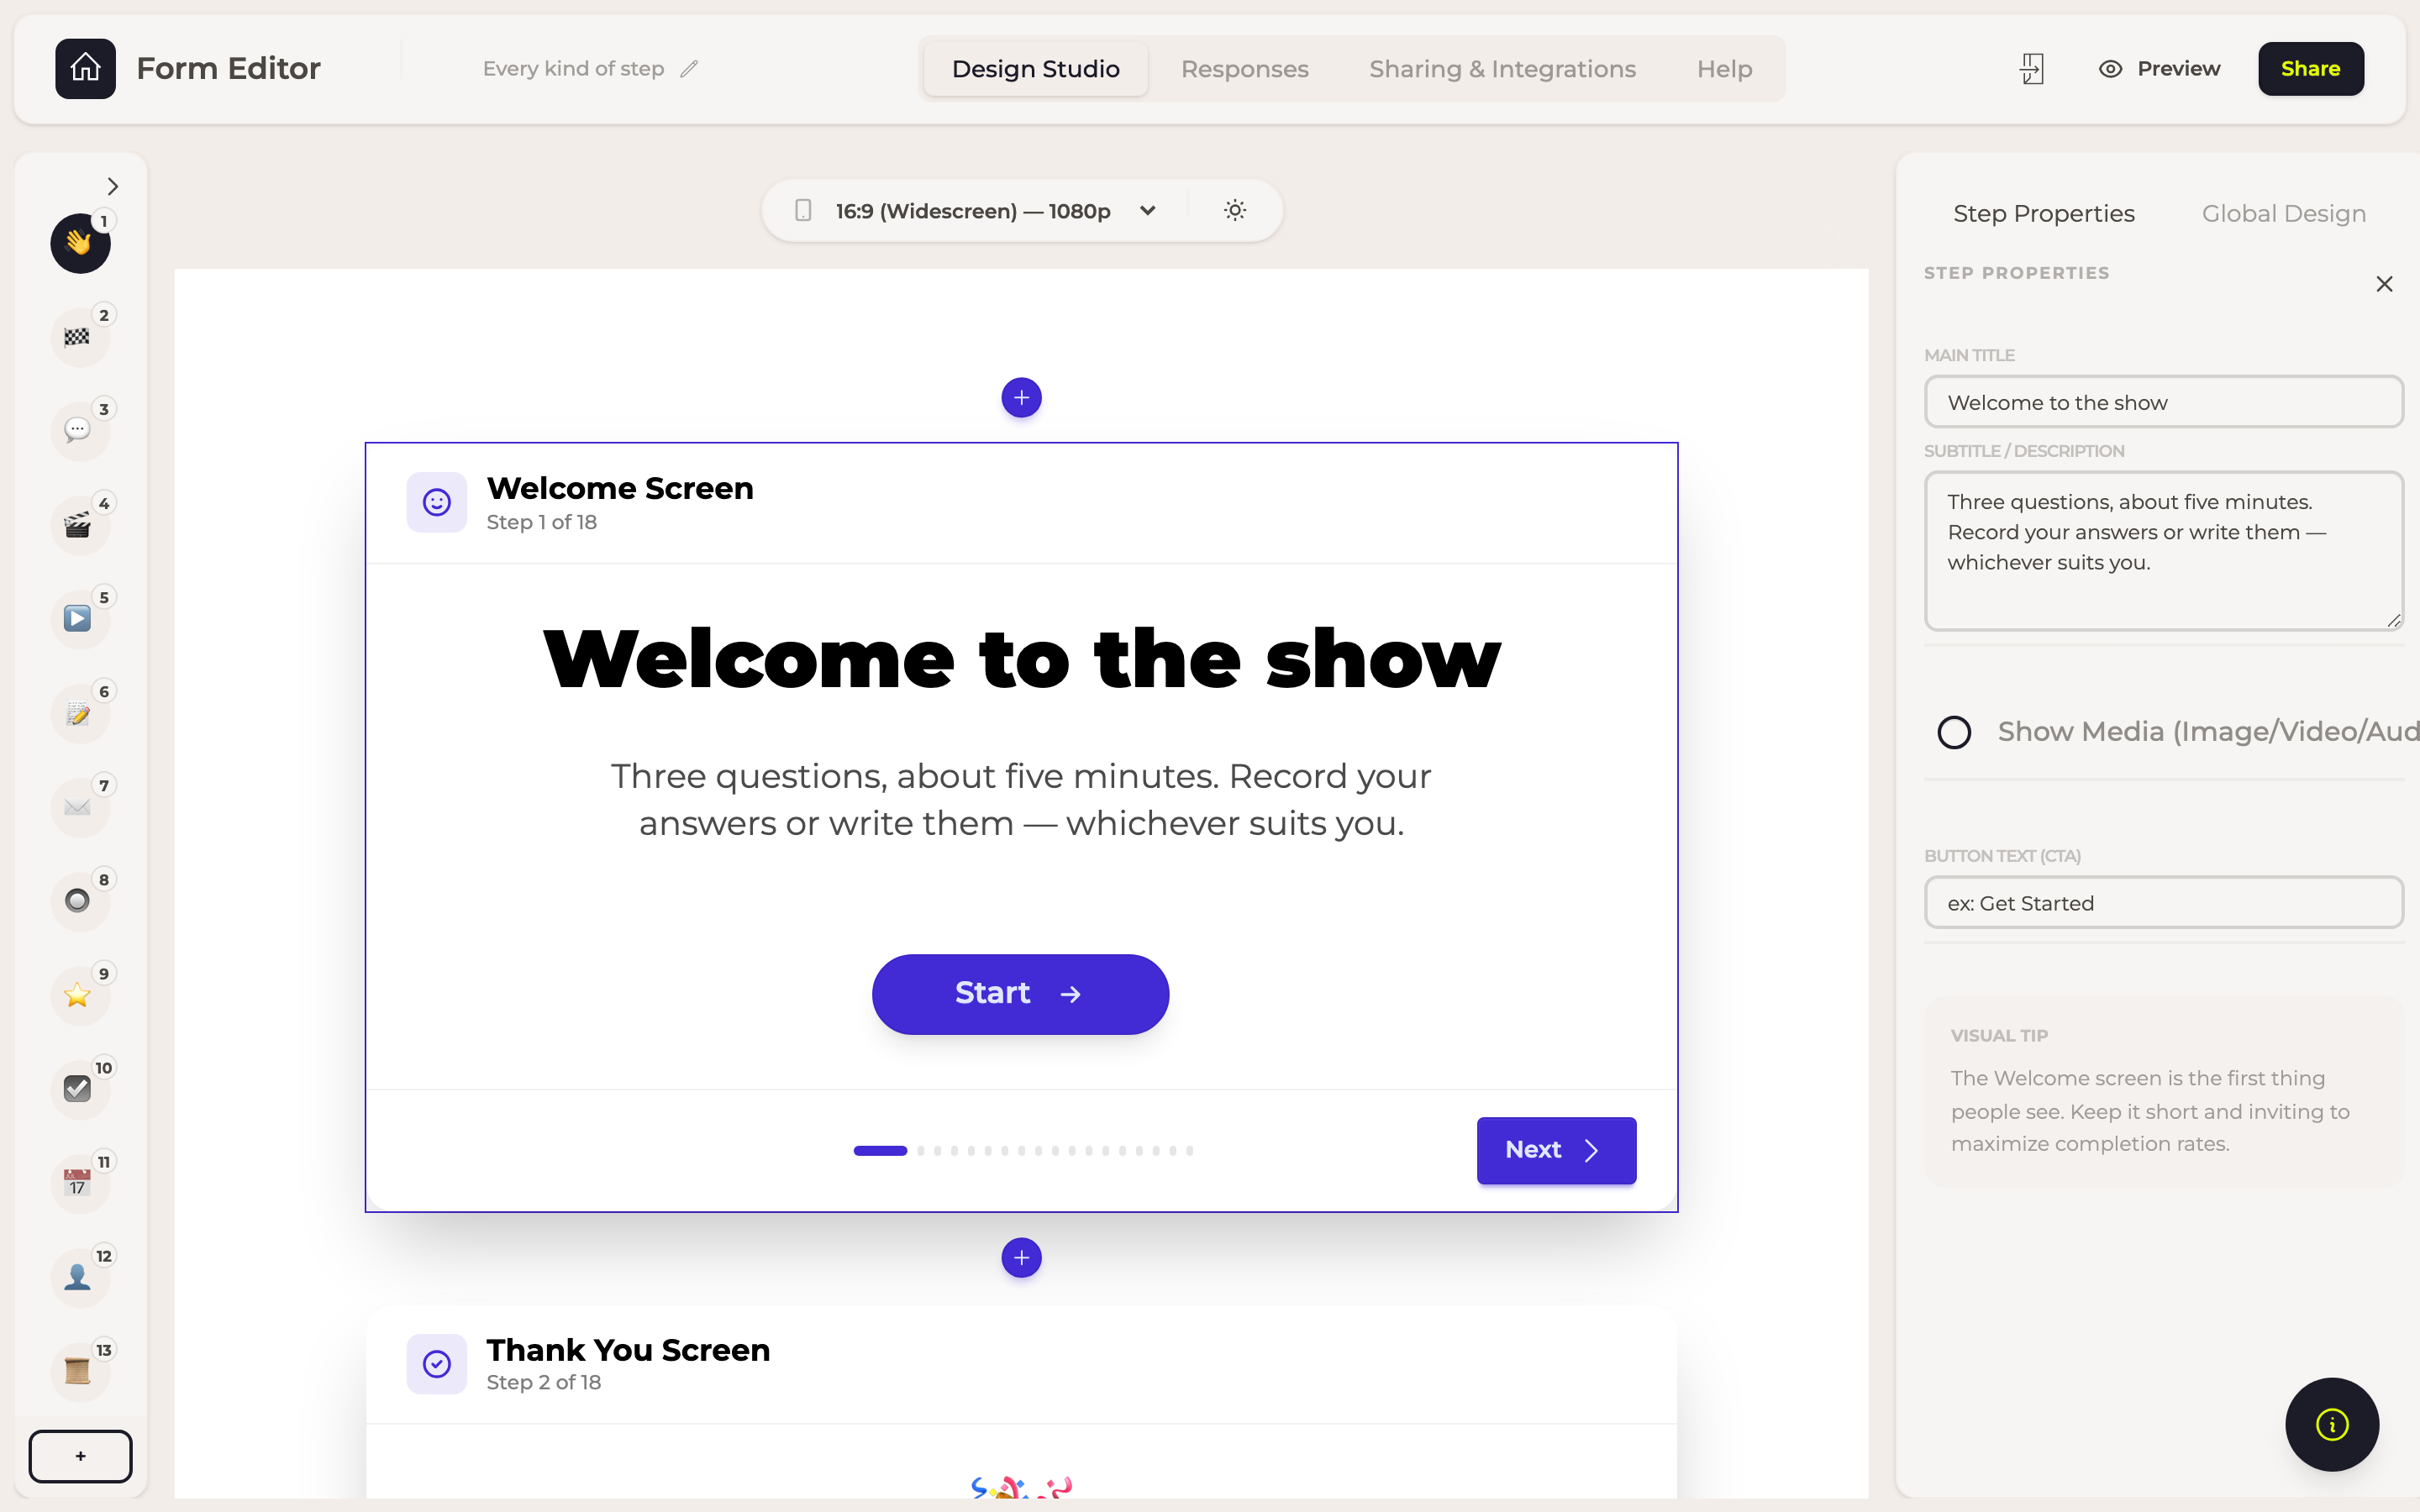The height and width of the screenshot is (1512, 2420).
Task: Add a step below Welcome Screen
Action: [1021, 1258]
